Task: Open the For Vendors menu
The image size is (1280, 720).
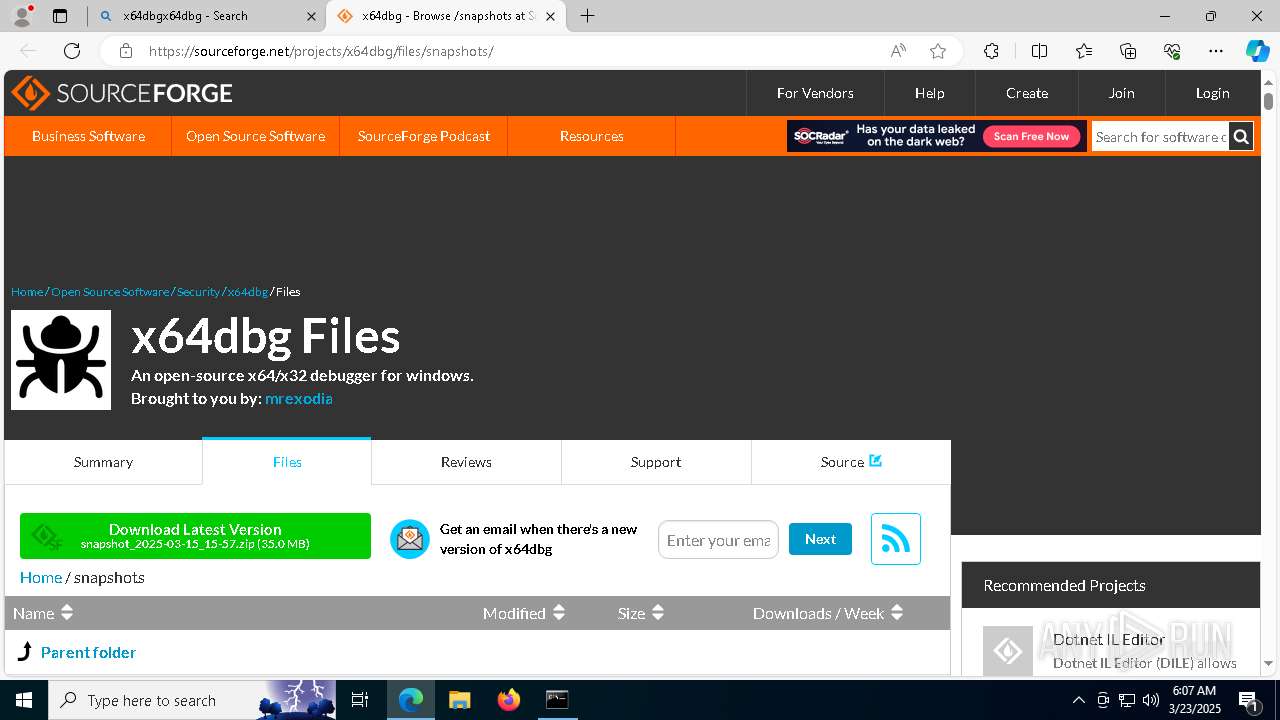Action: click(815, 93)
